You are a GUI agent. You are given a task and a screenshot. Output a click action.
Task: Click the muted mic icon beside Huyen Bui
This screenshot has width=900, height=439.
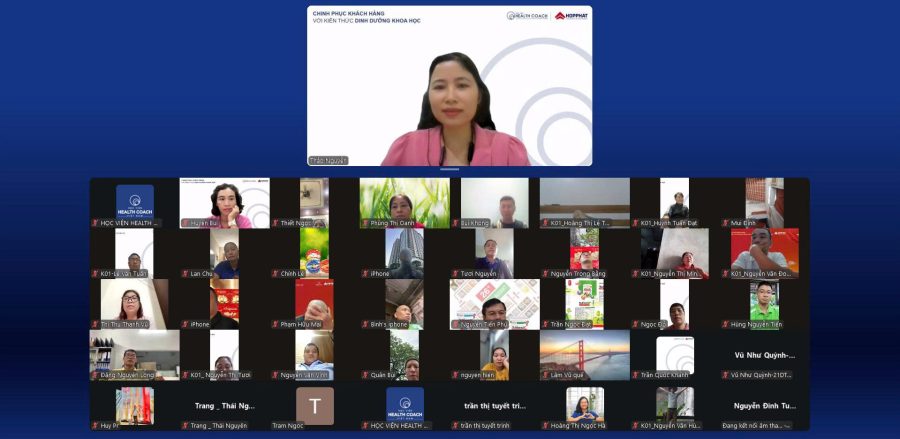pos(186,223)
